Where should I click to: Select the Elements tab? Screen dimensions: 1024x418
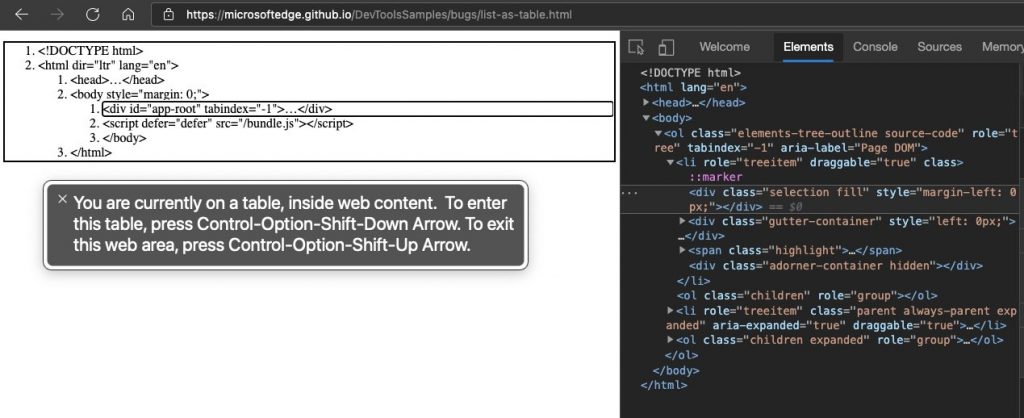[808, 47]
